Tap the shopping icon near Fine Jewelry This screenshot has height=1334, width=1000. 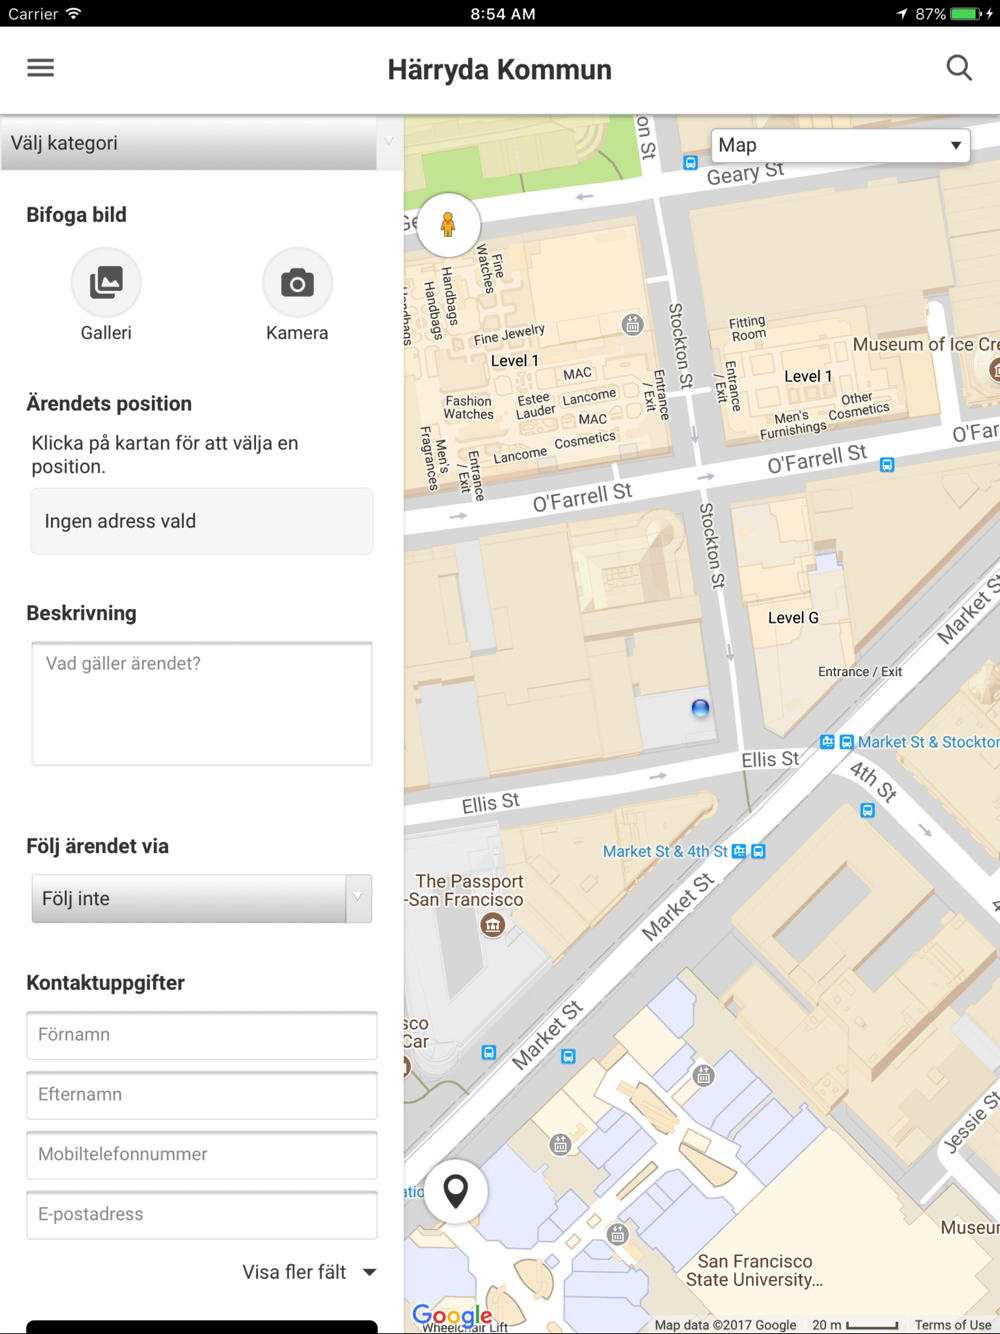(632, 324)
